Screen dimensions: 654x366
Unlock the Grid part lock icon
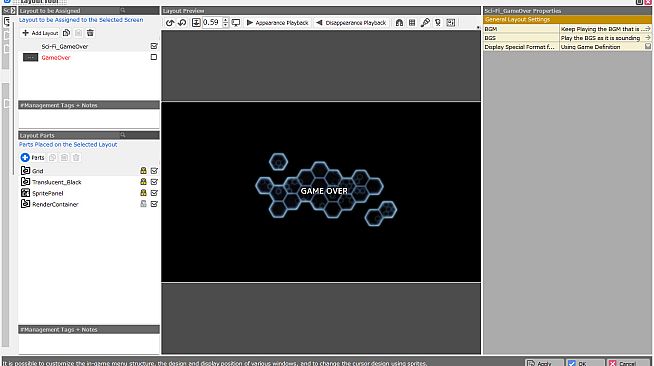pos(143,170)
